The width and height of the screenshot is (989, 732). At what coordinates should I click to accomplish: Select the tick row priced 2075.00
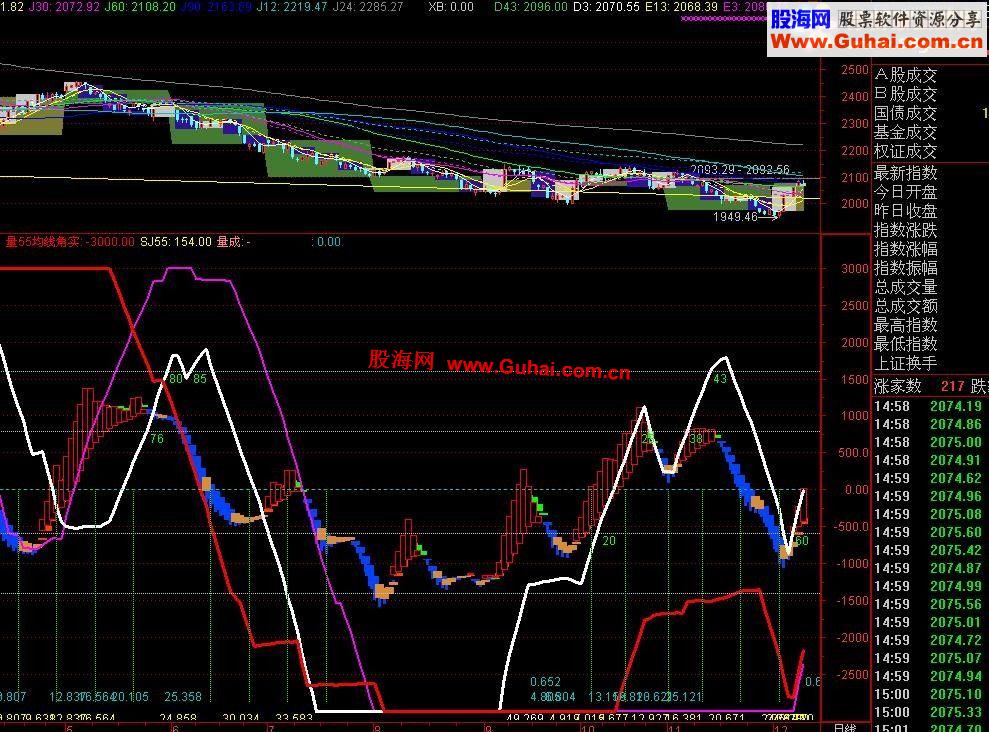(x=930, y=442)
